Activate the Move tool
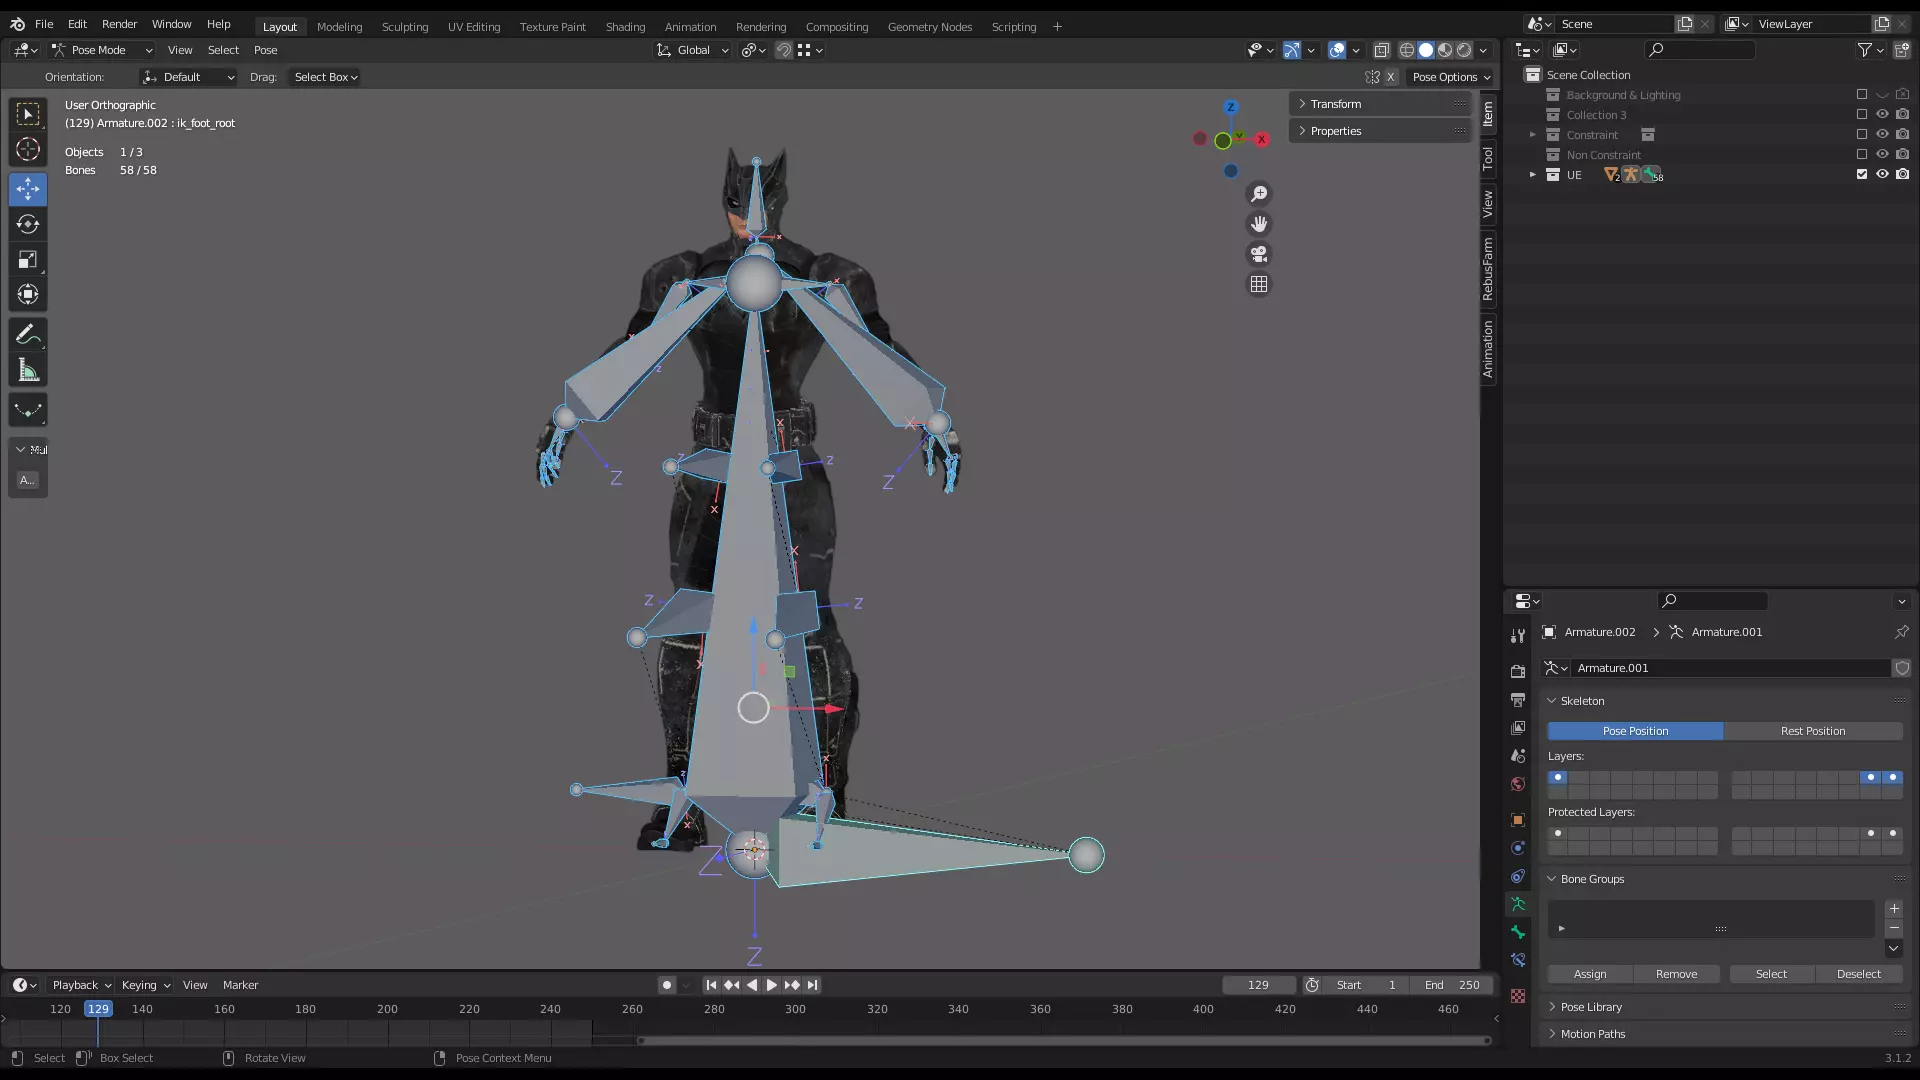The height and width of the screenshot is (1080, 1920). (28, 189)
